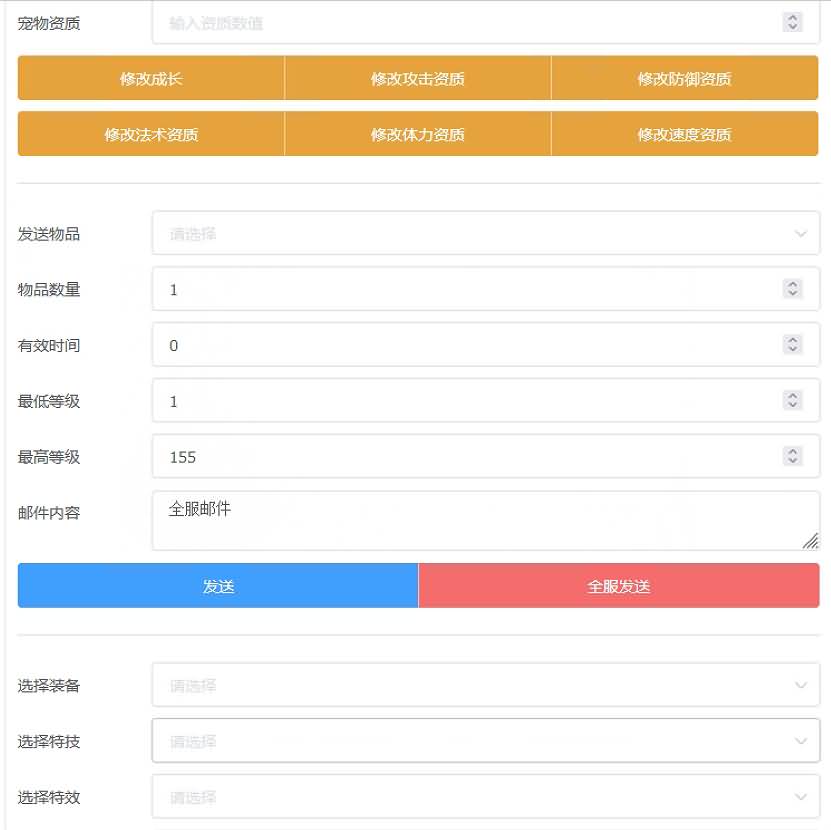Image resolution: width=831 pixels, height=830 pixels.
Task: Click the 修改法术资质 button
Action: [150, 134]
